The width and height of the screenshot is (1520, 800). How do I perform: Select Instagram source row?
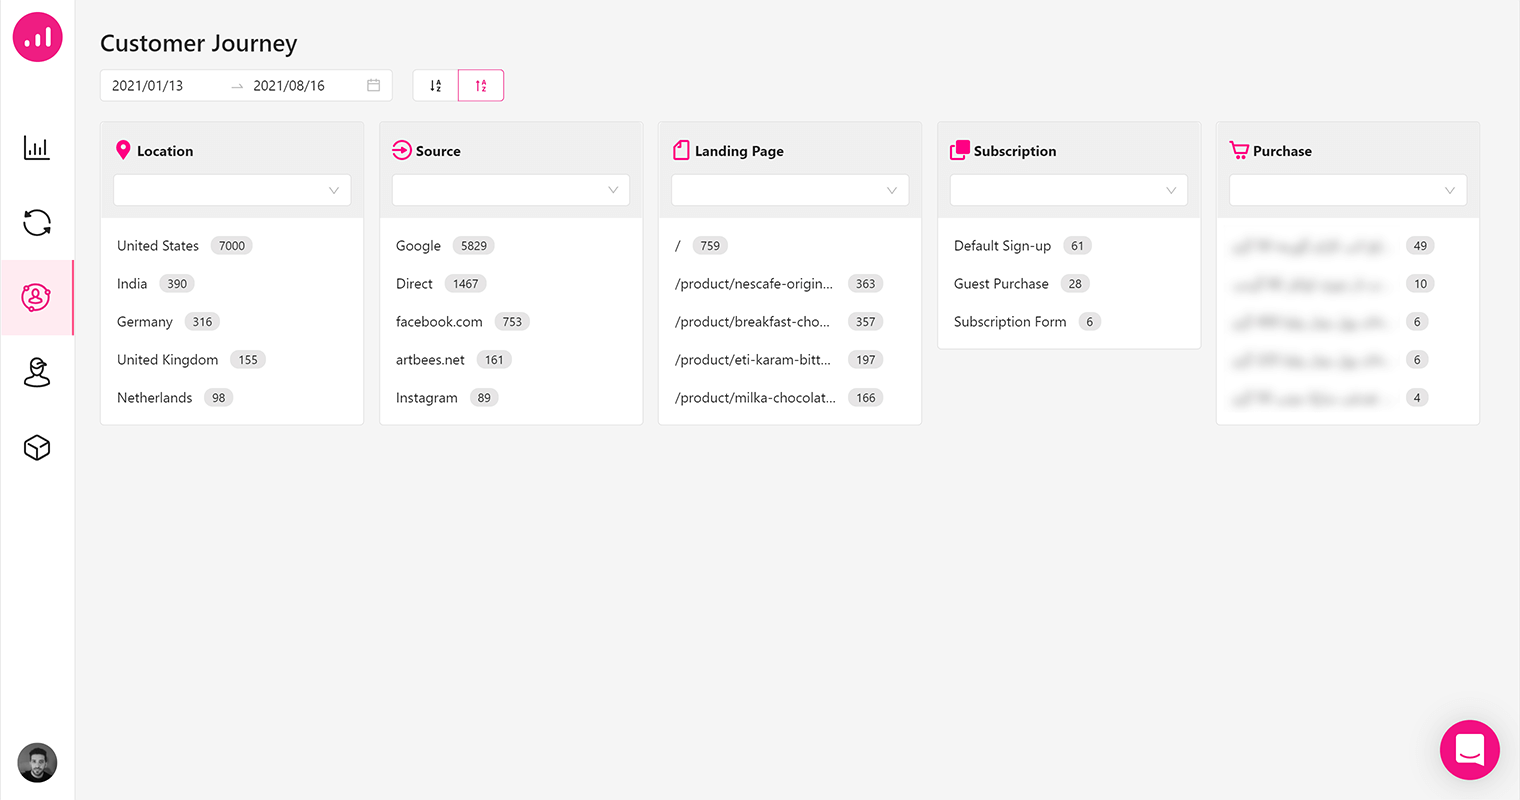511,397
